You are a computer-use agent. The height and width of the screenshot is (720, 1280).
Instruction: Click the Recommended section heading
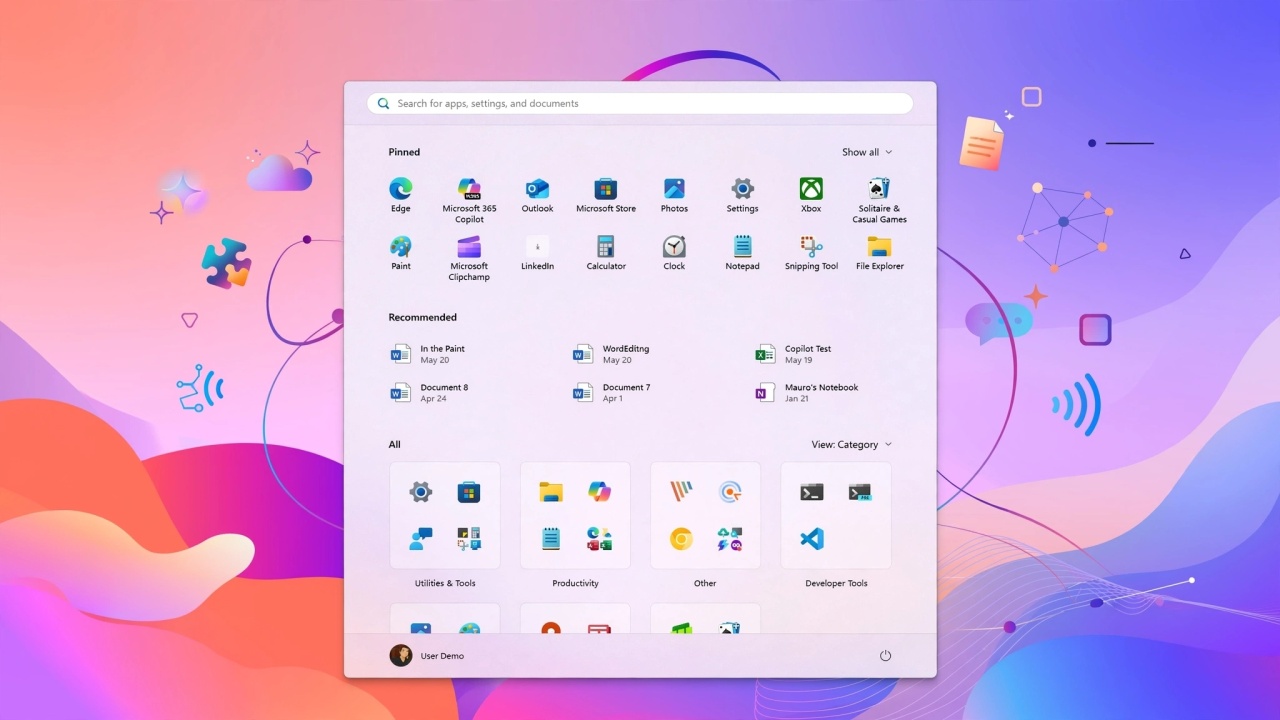click(422, 317)
